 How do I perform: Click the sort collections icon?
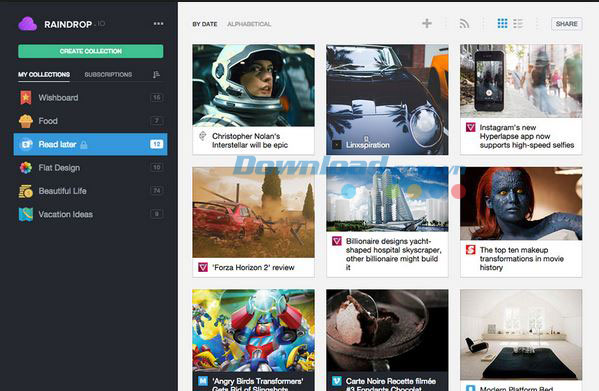pyautogui.click(x=156, y=74)
